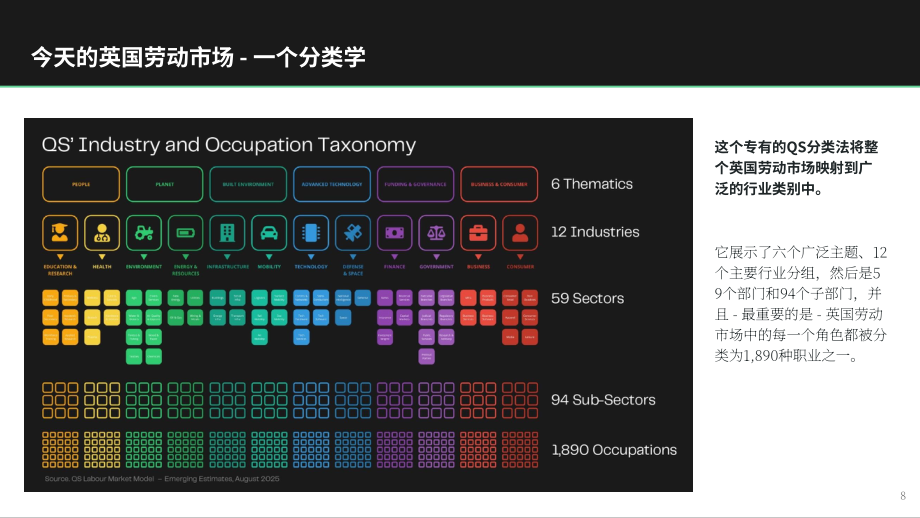
Task: Select the PEOPLE thematic box
Action: [x=81, y=184]
